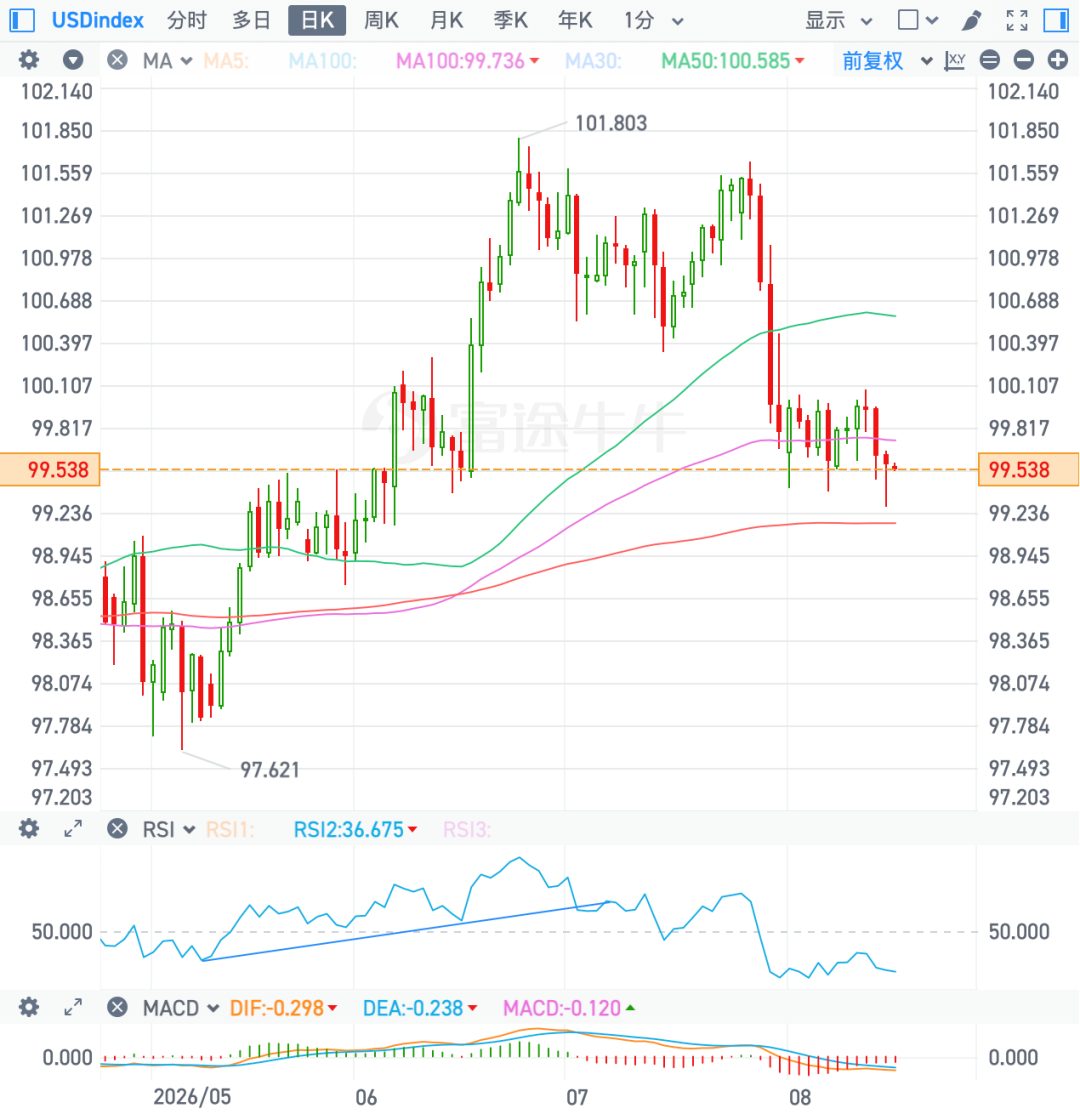The height and width of the screenshot is (1114, 1080).
Task: Close the MACD indicator panel
Action: pyautogui.click(x=117, y=1007)
